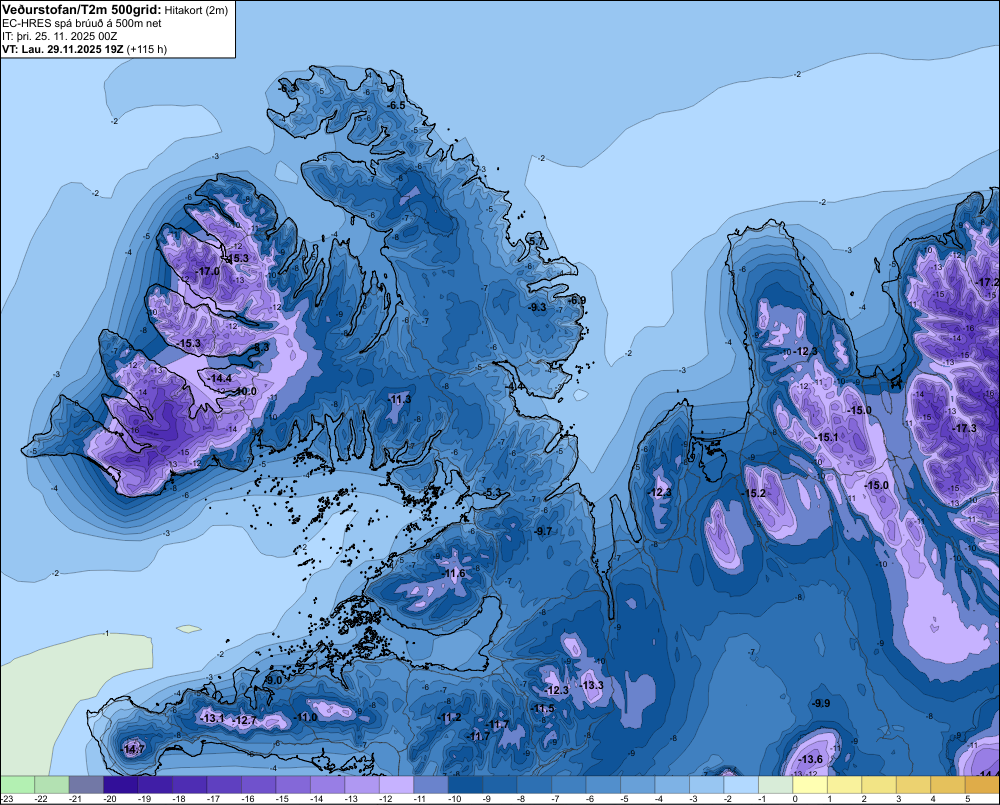Pick the legend swatch between -20 and -19

[x=121, y=785]
